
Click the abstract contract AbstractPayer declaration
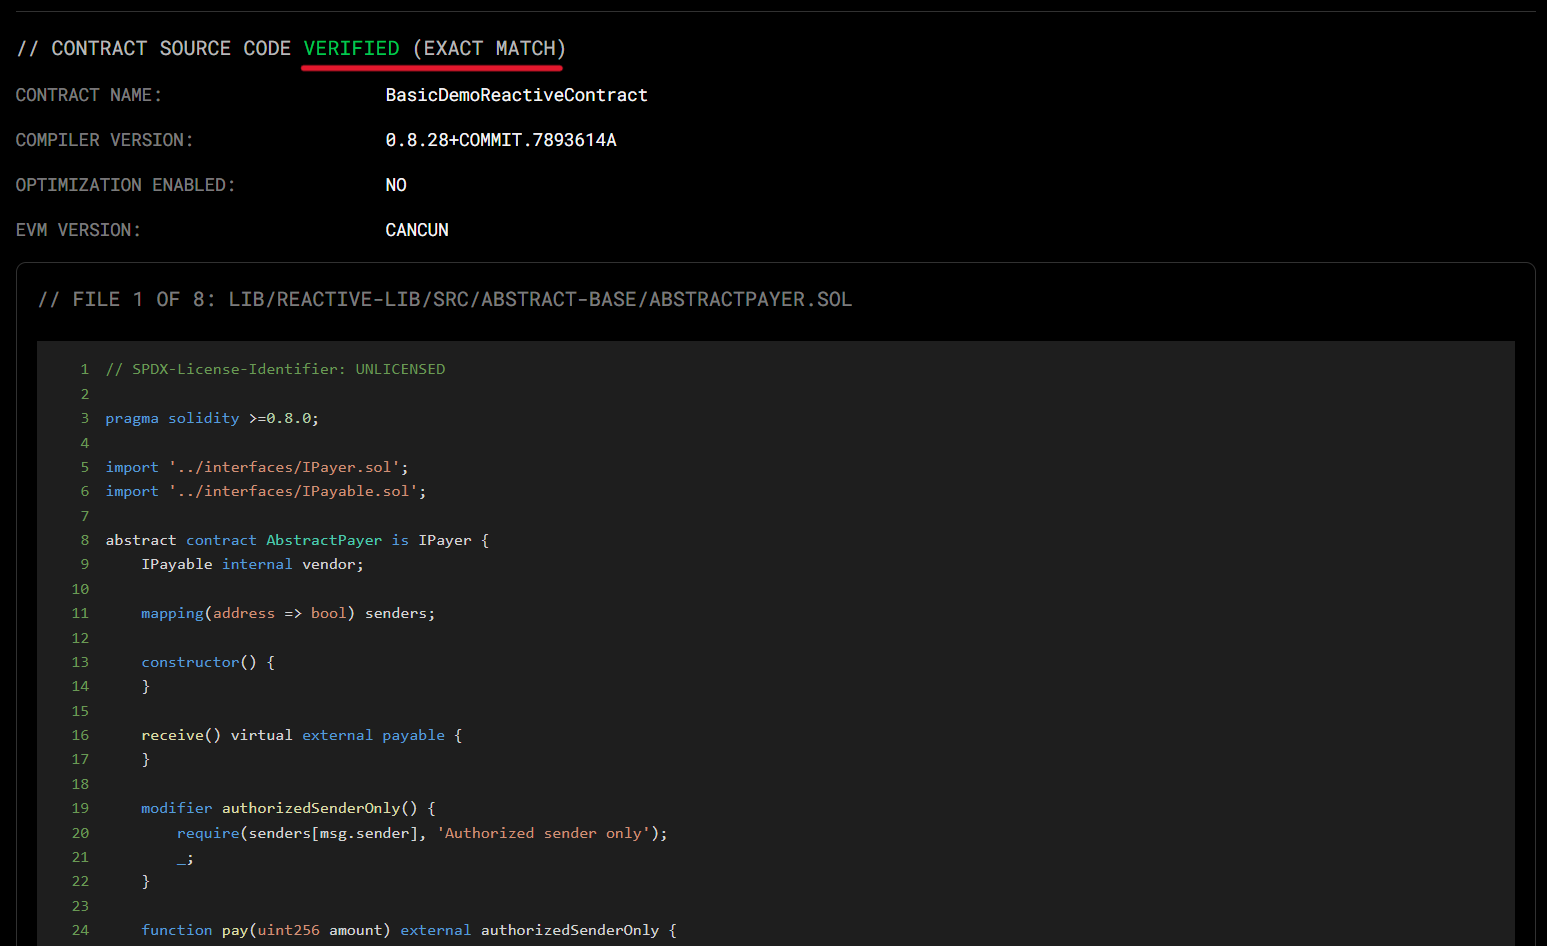click(x=297, y=540)
